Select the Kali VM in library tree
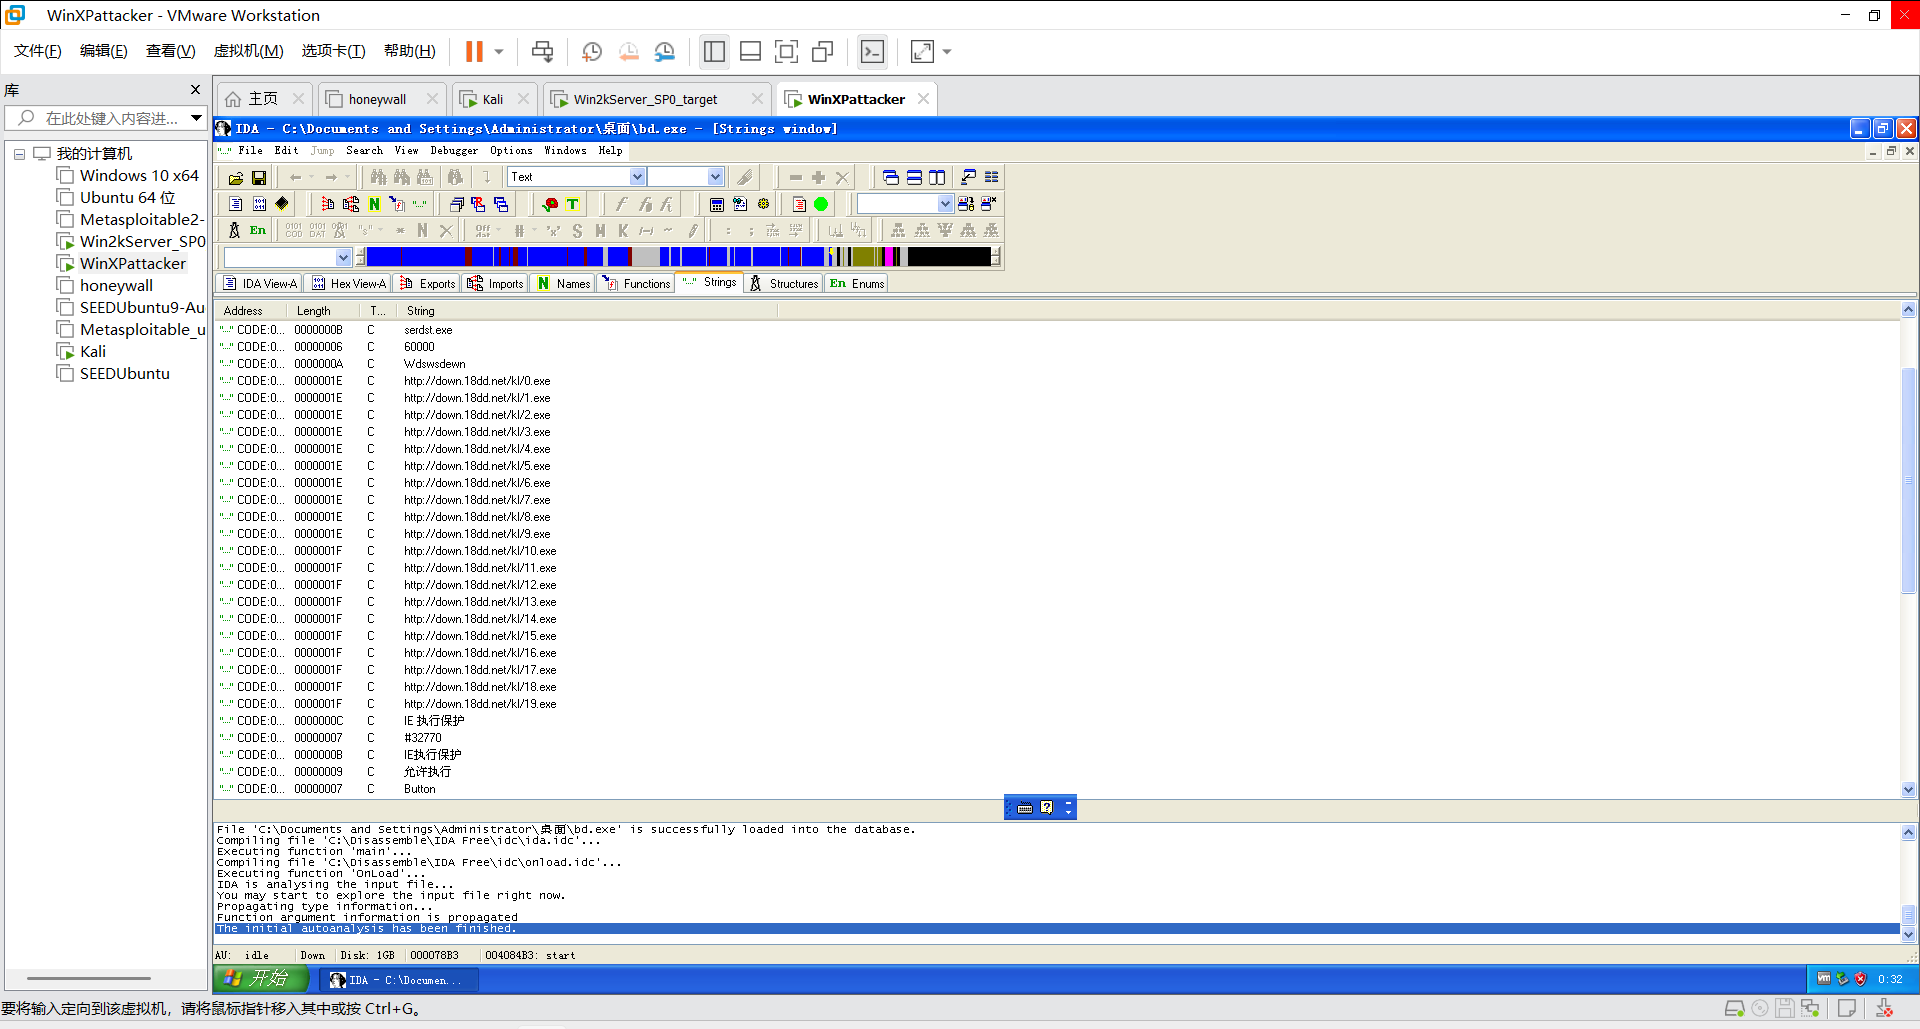Screen dimensions: 1920x1029 click(93, 352)
